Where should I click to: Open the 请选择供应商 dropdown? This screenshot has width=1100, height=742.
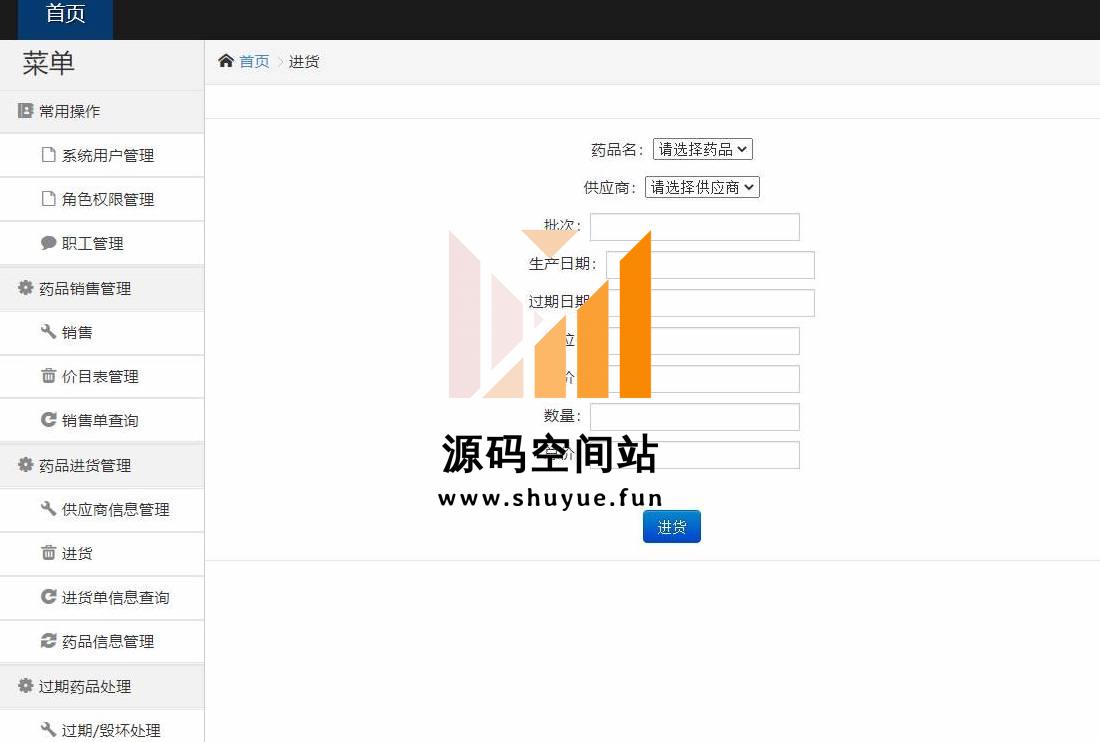coord(702,187)
